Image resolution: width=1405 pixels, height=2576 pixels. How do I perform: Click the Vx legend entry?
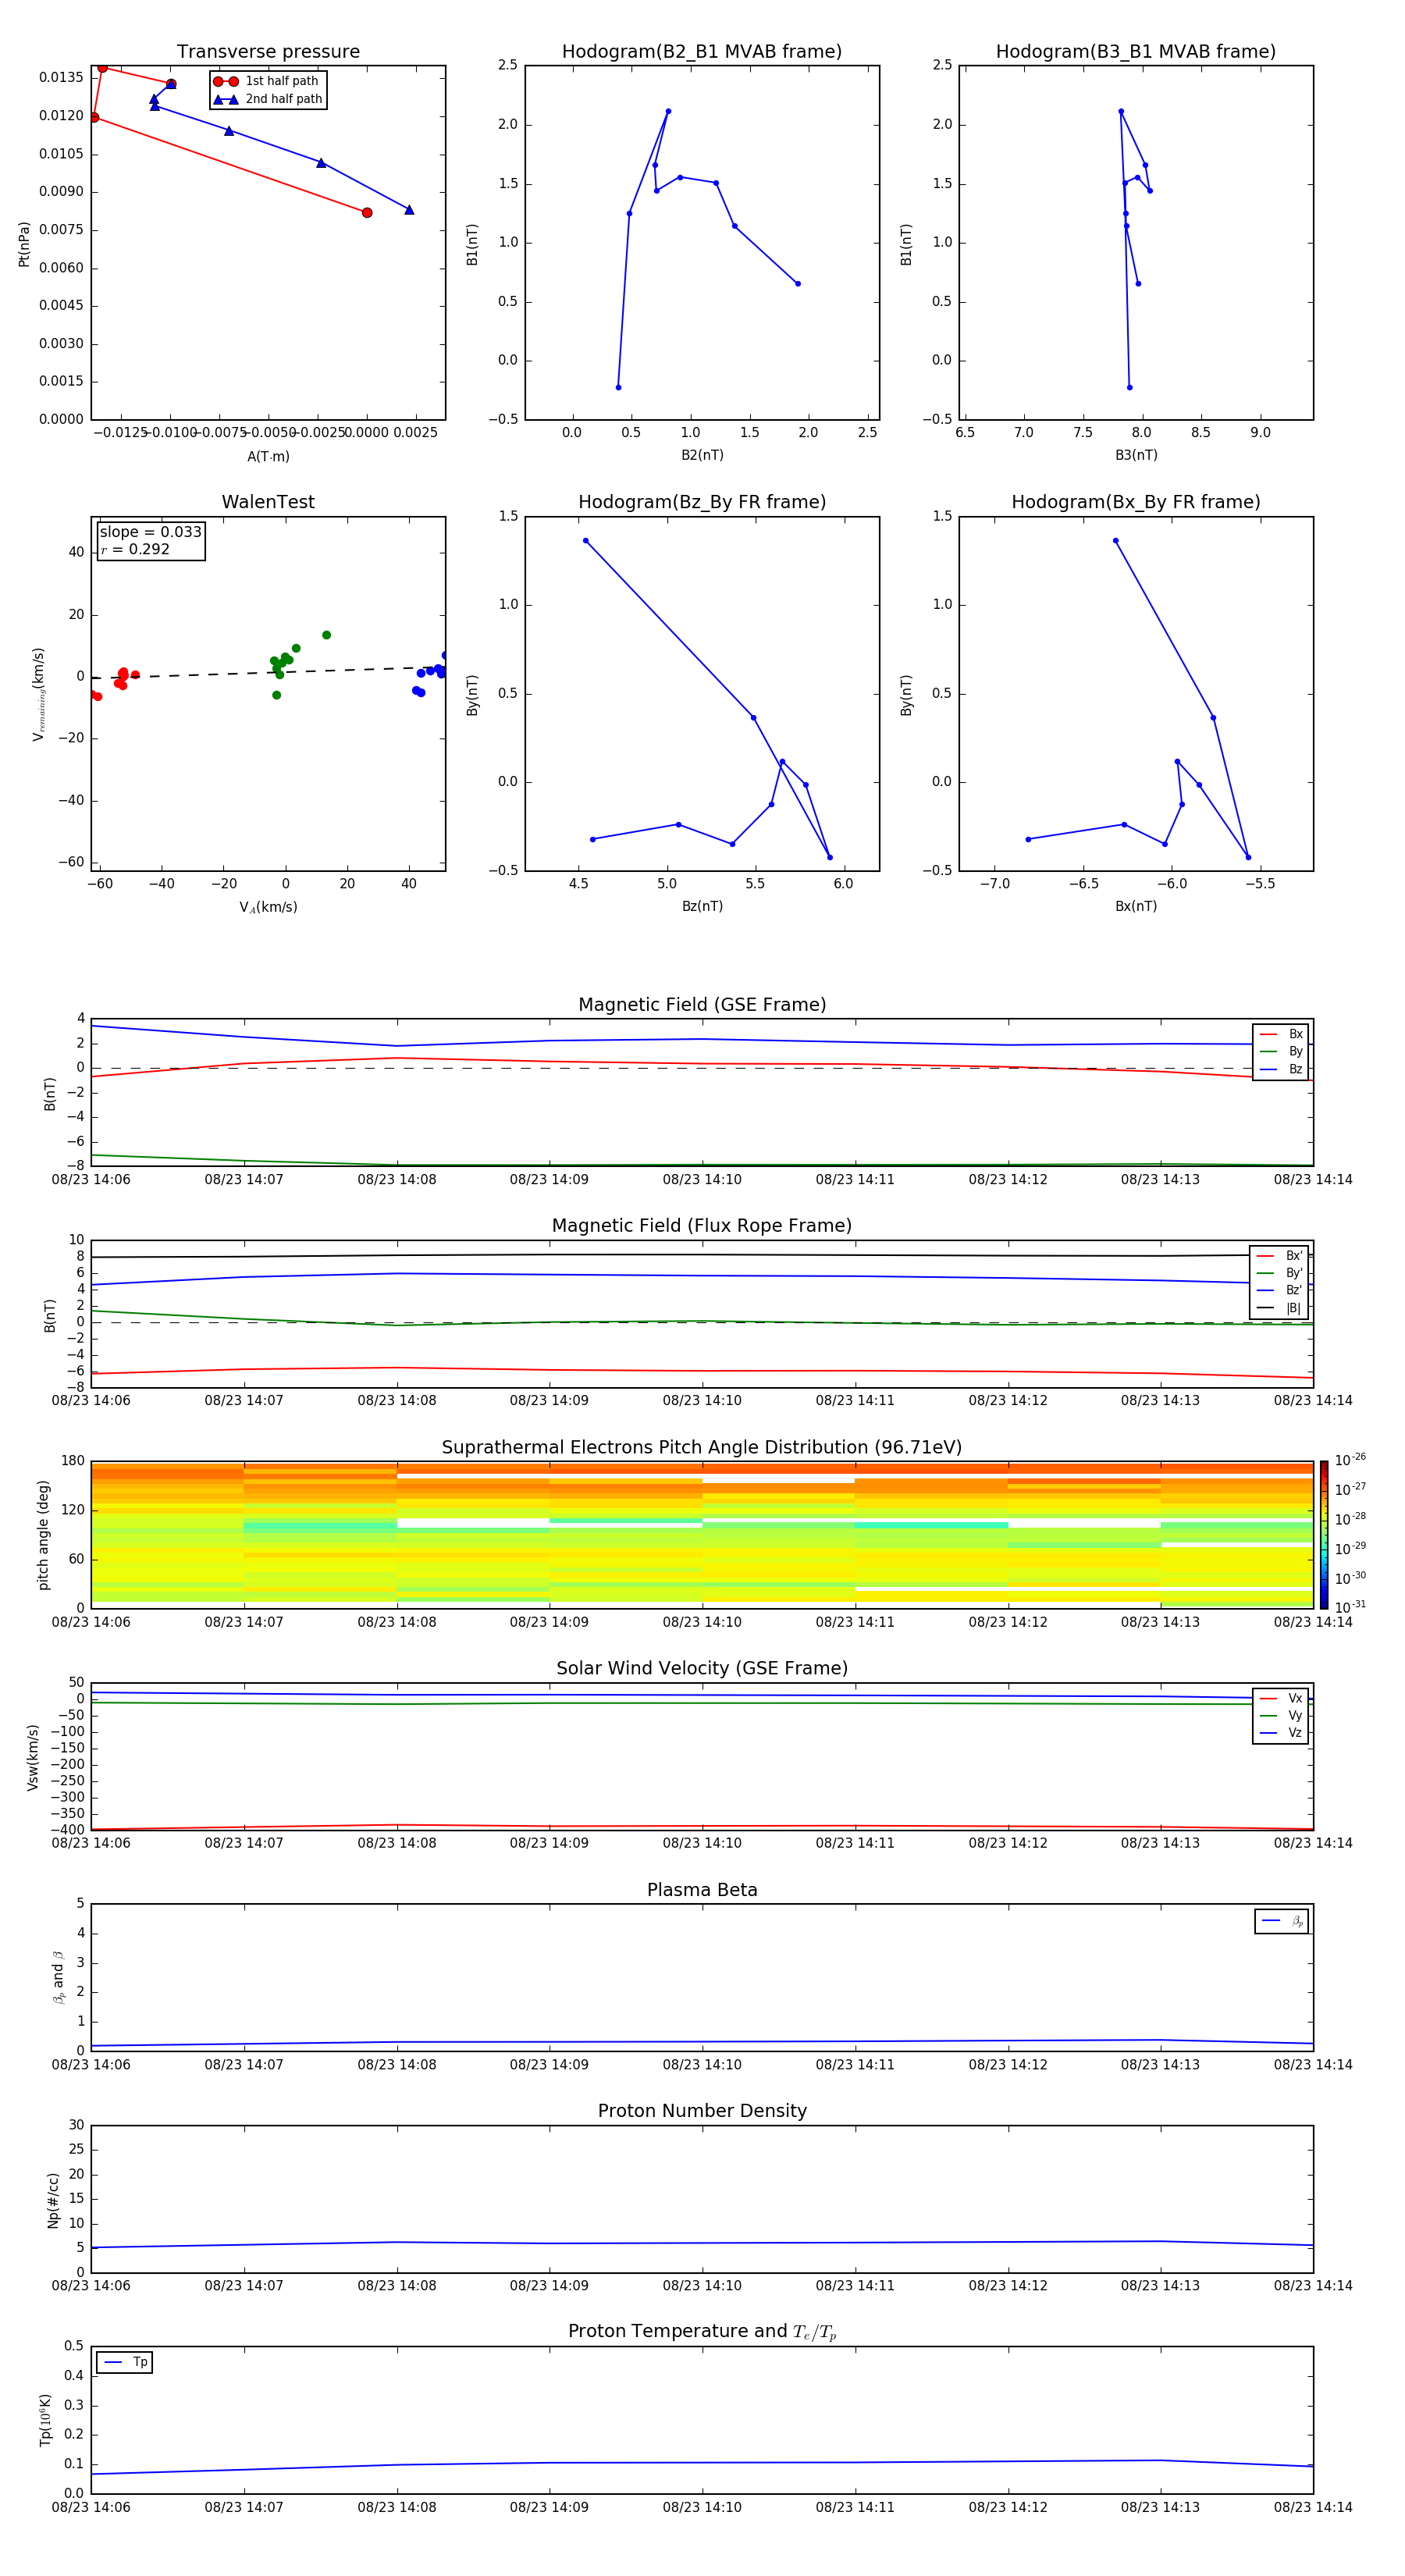1281,1698
